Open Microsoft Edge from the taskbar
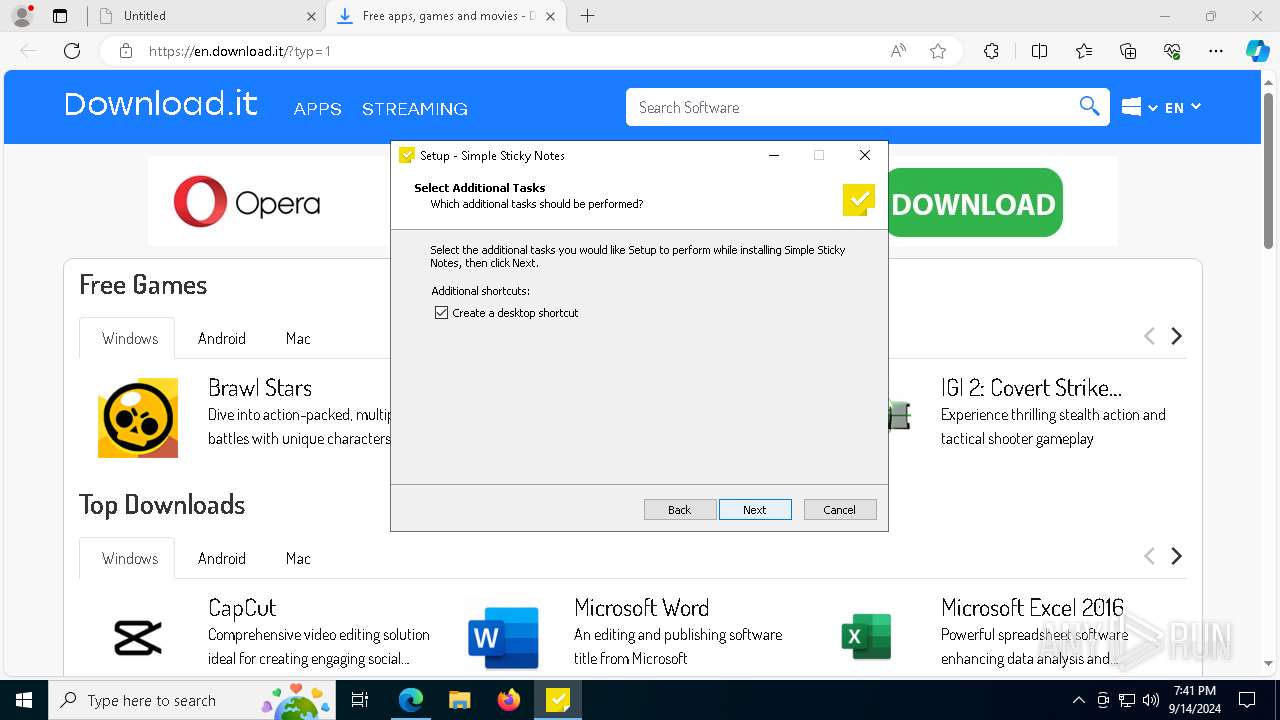 pos(411,700)
